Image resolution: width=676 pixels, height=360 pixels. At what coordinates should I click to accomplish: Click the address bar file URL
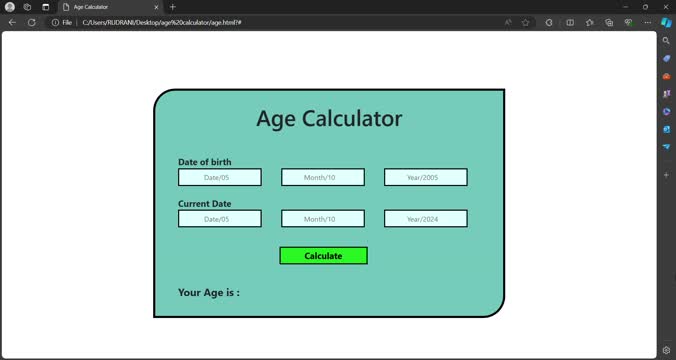162,22
